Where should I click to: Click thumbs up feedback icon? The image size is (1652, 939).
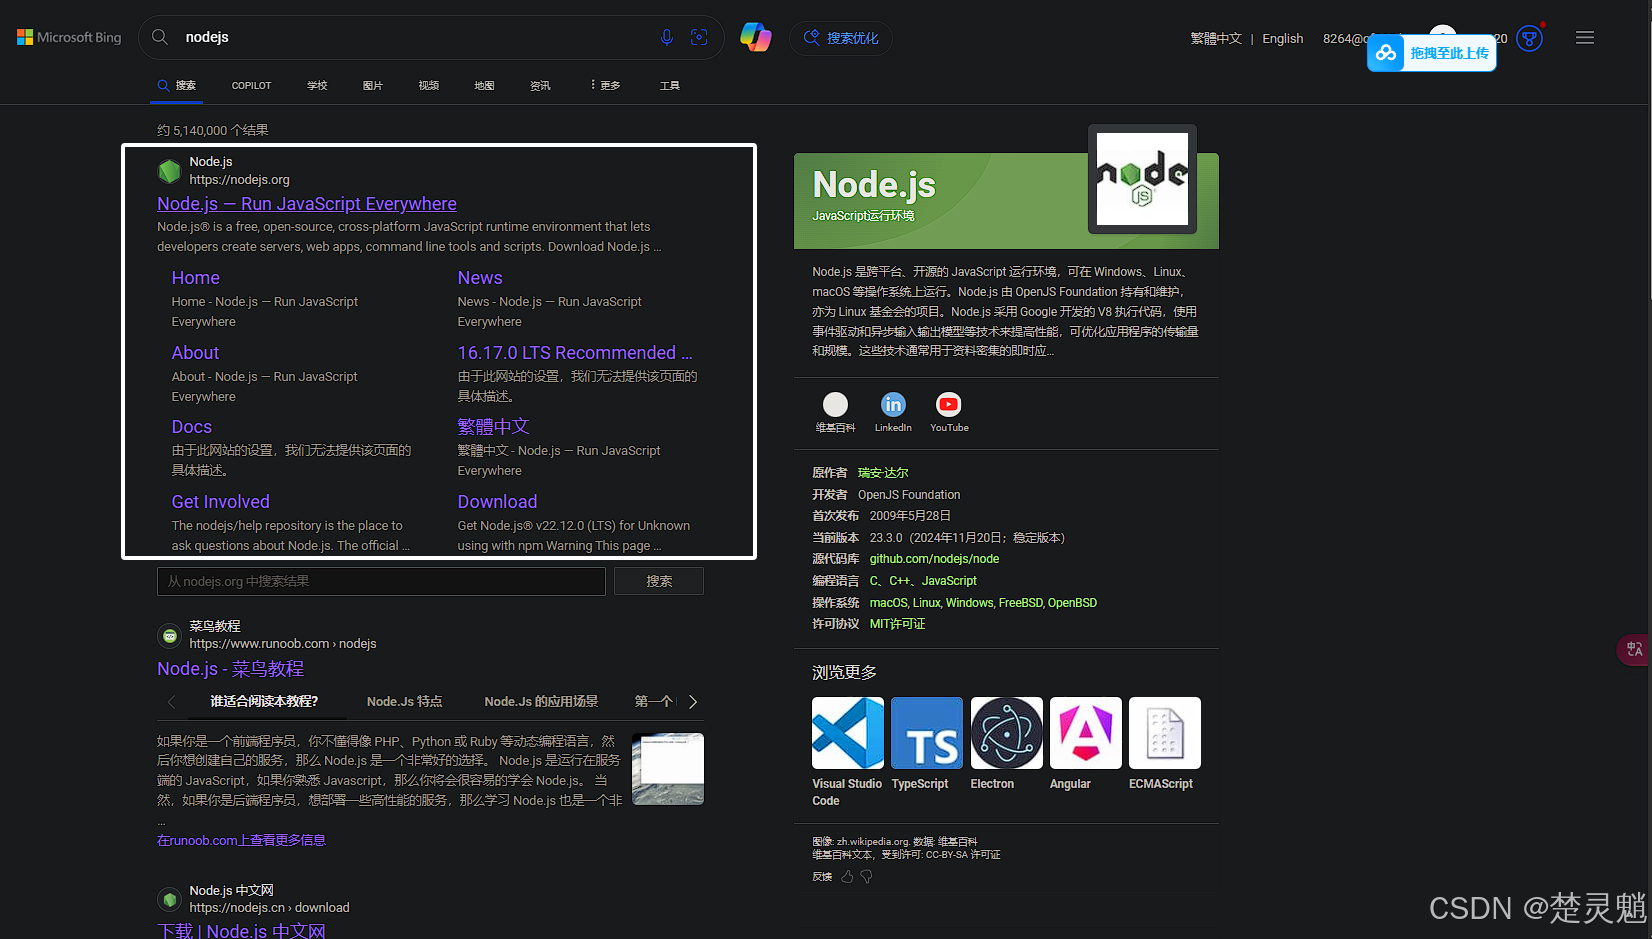pos(847,876)
